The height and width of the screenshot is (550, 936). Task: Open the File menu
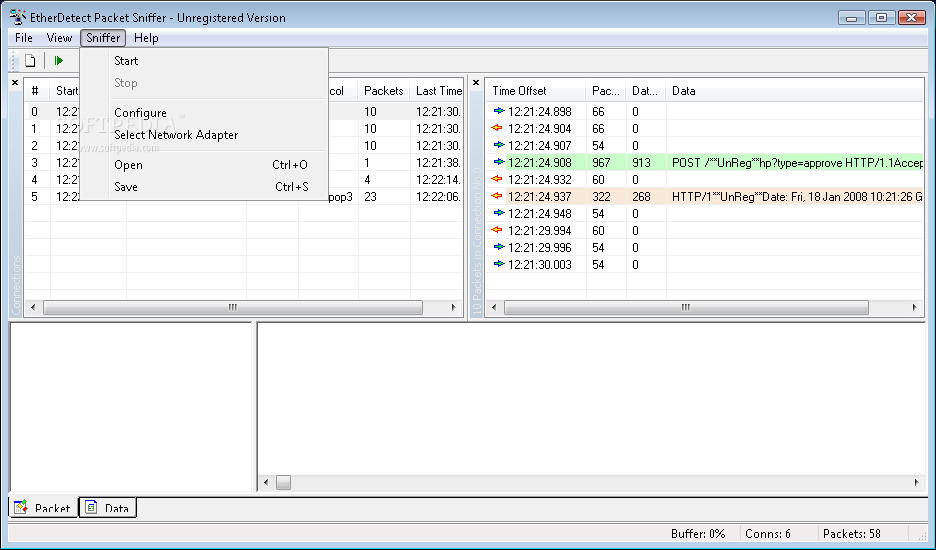click(24, 38)
